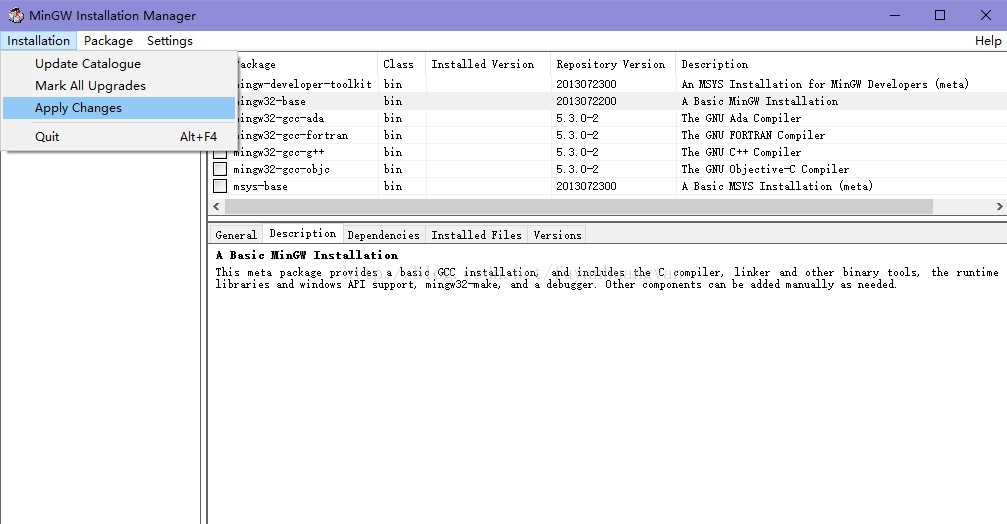Minimize the MinGW Installation Manager window
This screenshot has width=1007, height=524.
(895, 15)
